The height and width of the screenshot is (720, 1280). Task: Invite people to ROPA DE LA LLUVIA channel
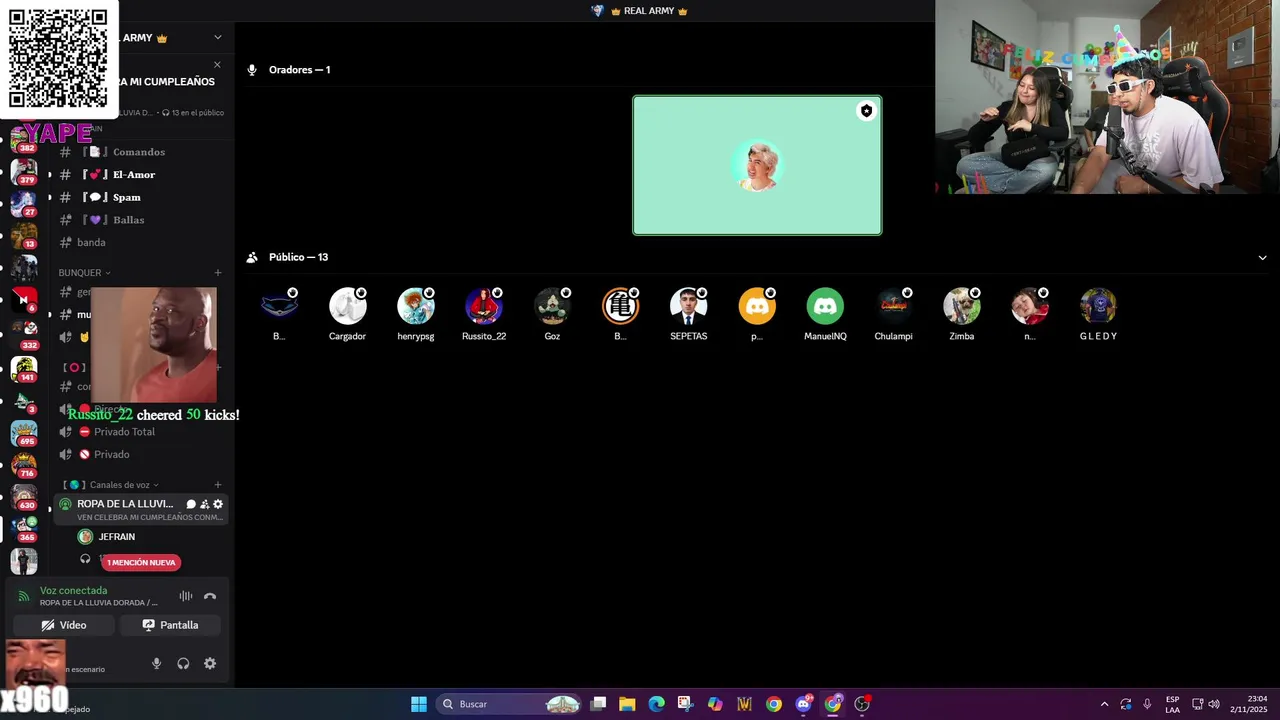[204, 504]
